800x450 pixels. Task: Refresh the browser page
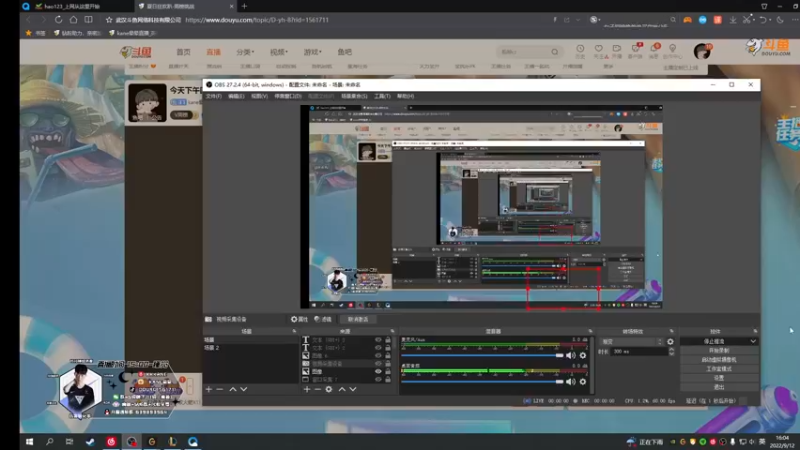point(58,20)
